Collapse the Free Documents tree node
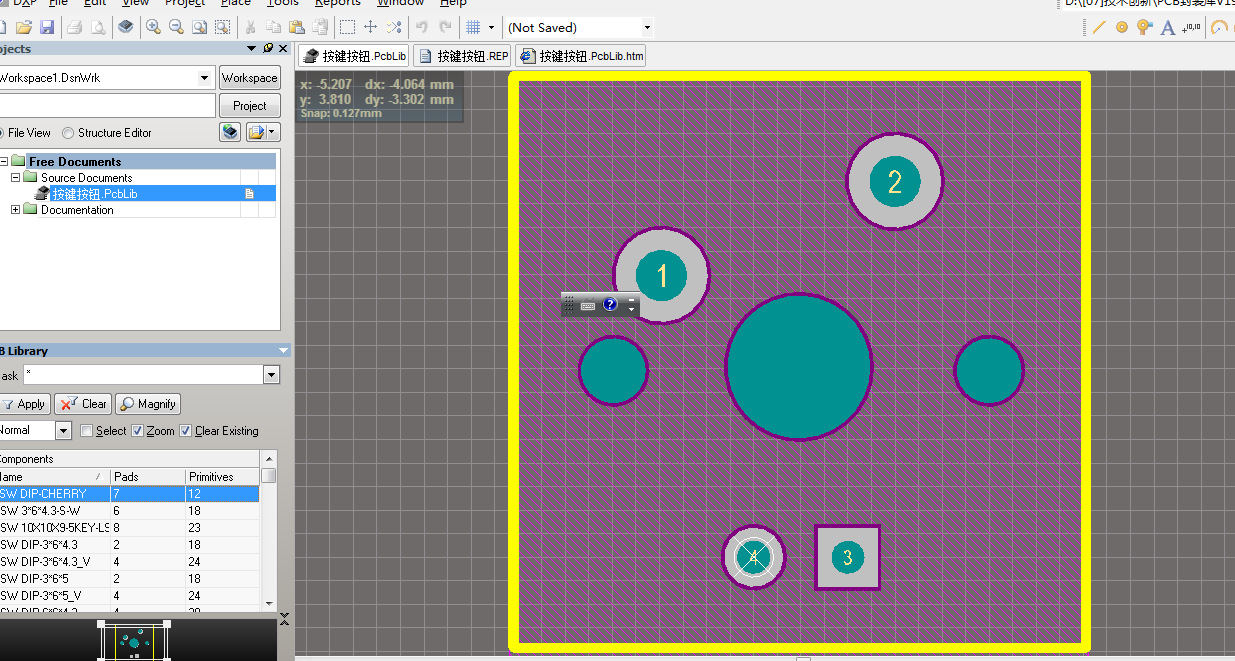The height and width of the screenshot is (661, 1235). tap(4, 161)
